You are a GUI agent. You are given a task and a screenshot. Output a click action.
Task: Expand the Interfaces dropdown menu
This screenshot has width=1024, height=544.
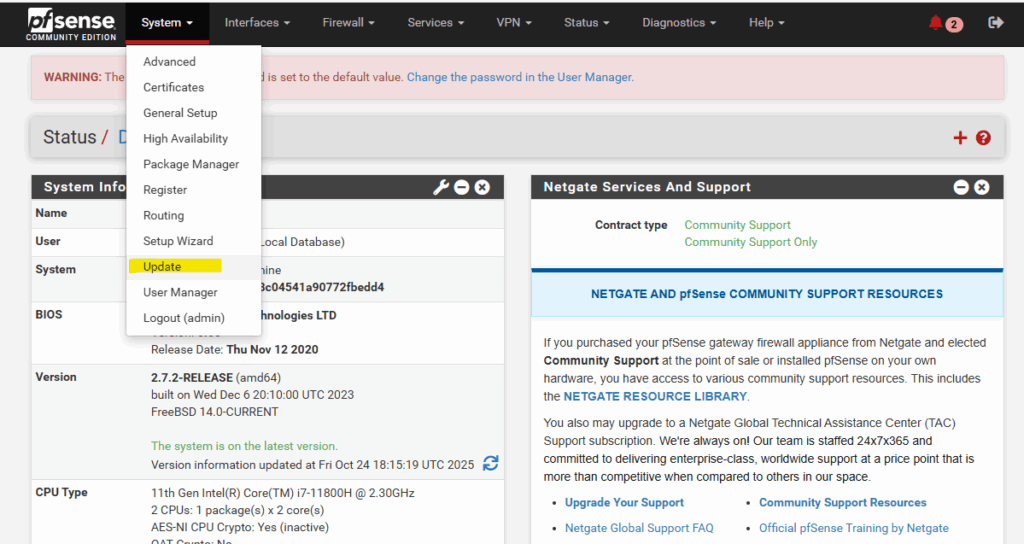(x=257, y=23)
